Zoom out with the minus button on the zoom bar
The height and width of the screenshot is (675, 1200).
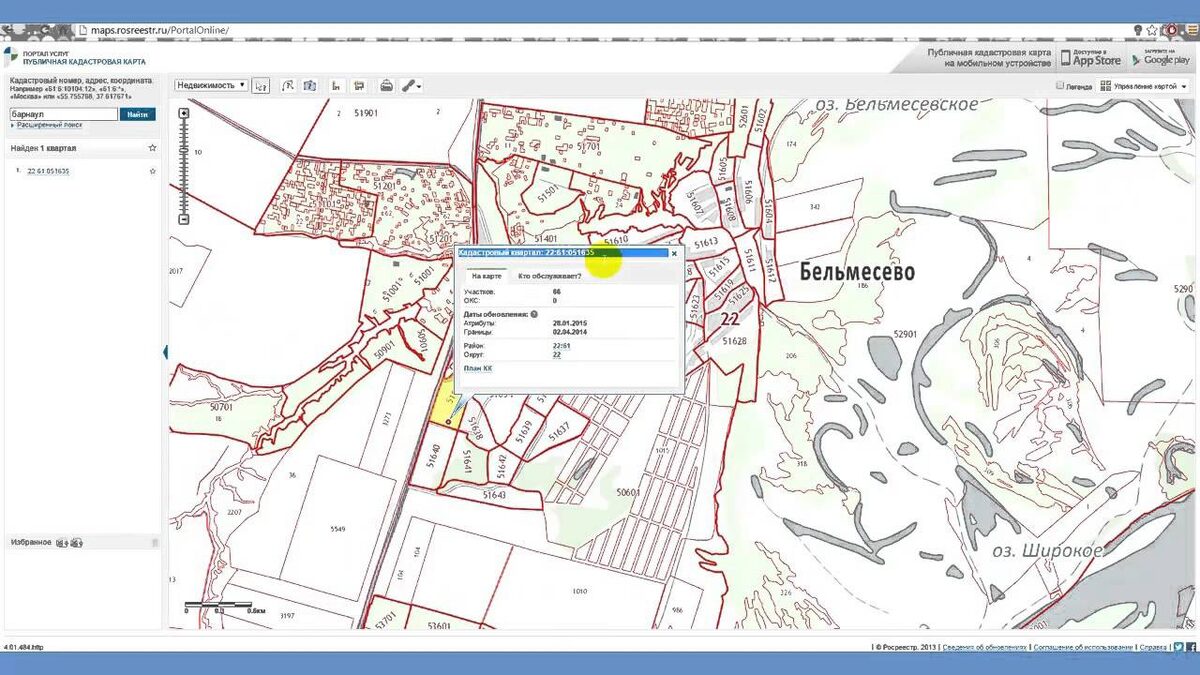[184, 219]
